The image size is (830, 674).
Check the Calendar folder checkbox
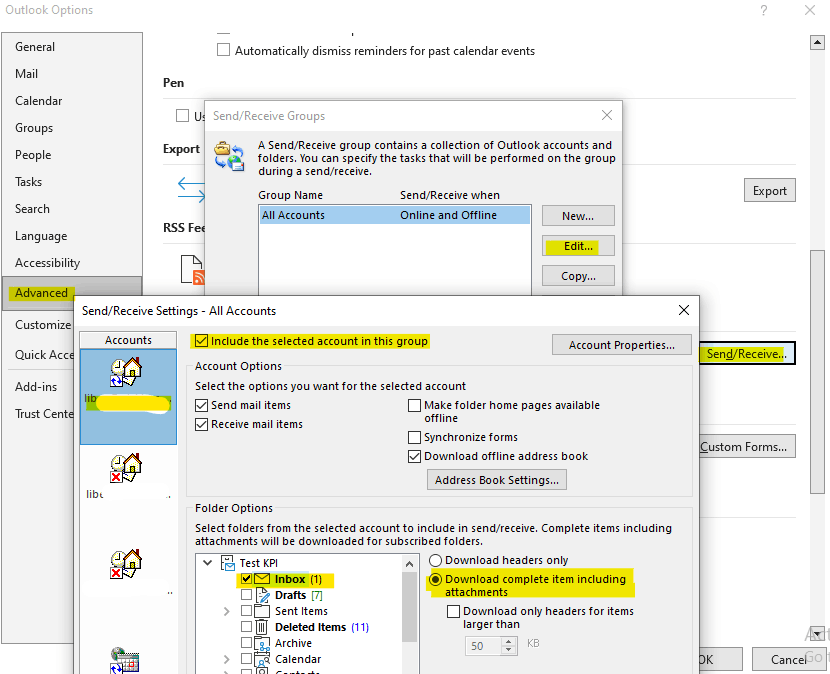[246, 659]
